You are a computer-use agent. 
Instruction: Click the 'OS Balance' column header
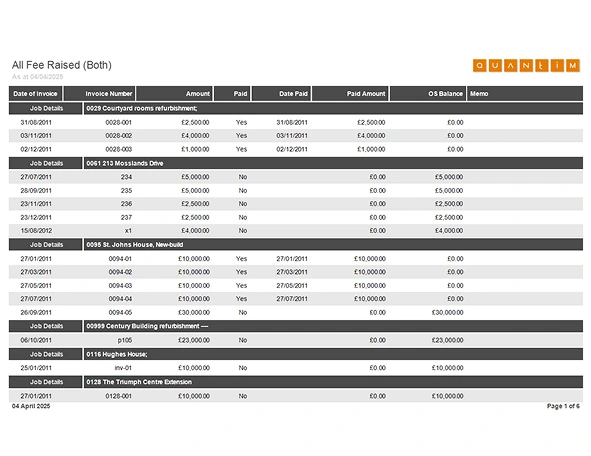(428, 93)
